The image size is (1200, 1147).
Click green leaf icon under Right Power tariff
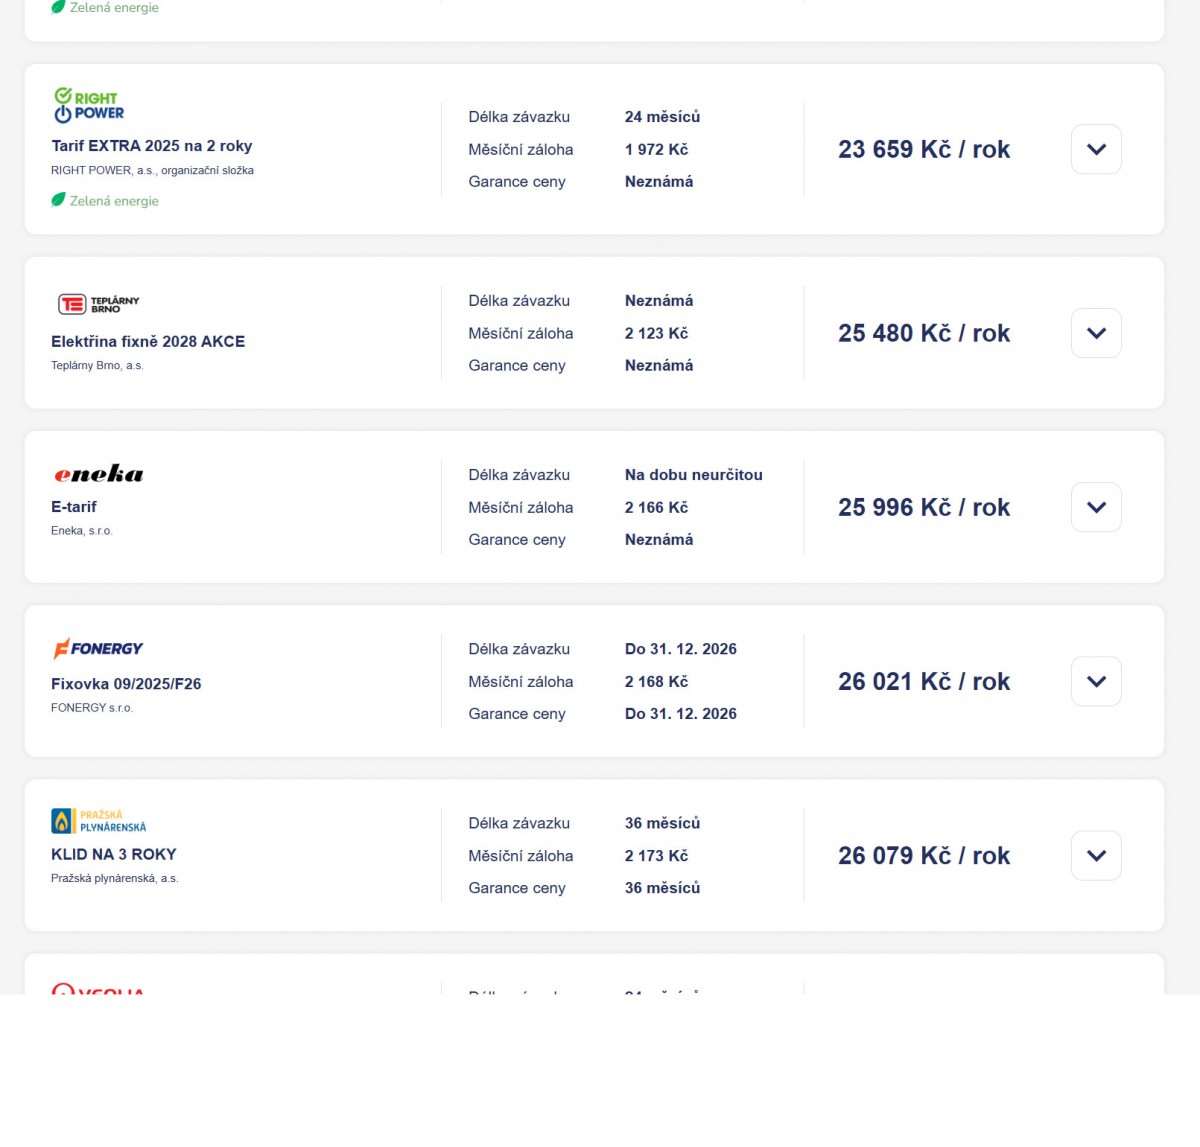(58, 200)
